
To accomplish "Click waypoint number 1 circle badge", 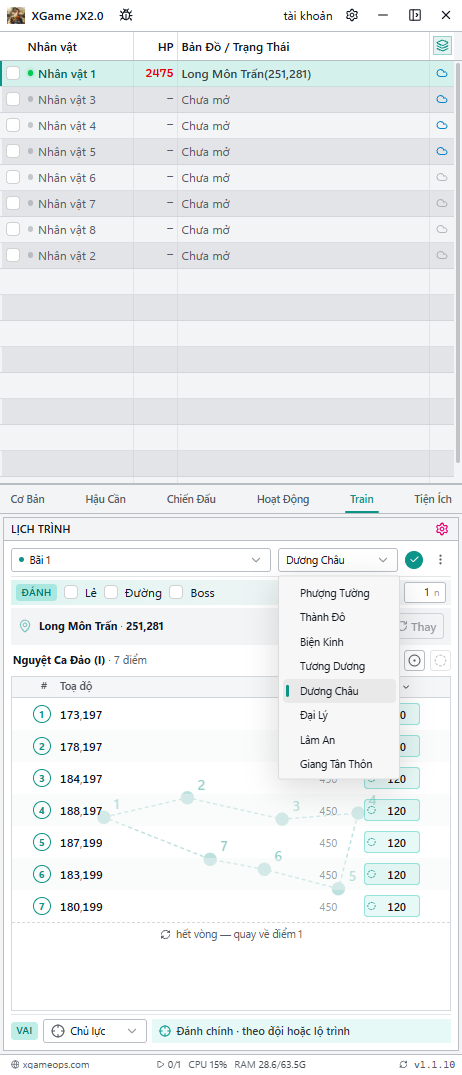I will point(42,714).
